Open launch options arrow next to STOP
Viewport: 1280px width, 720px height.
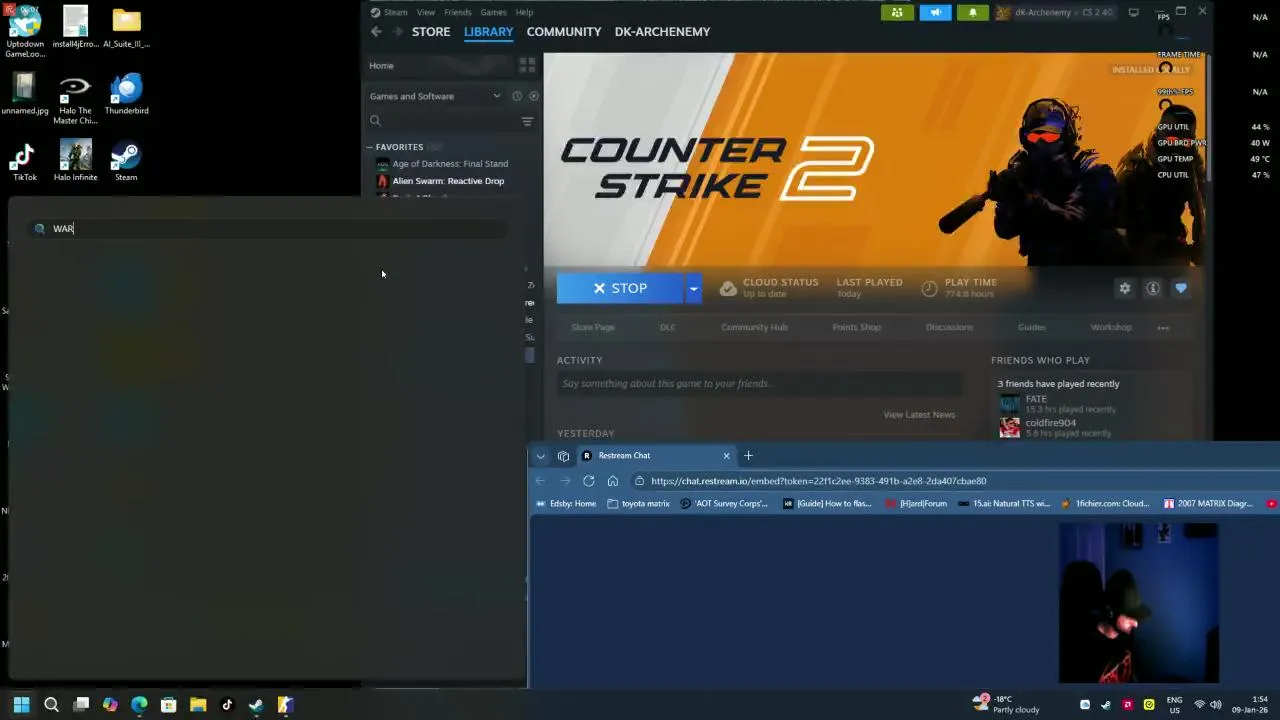pyautogui.click(x=693, y=288)
